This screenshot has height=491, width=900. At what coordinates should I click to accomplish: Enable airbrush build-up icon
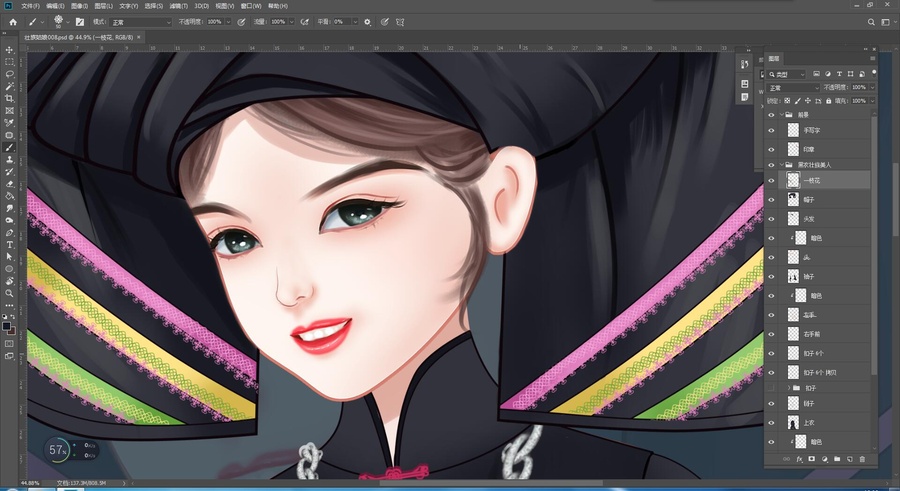click(305, 22)
